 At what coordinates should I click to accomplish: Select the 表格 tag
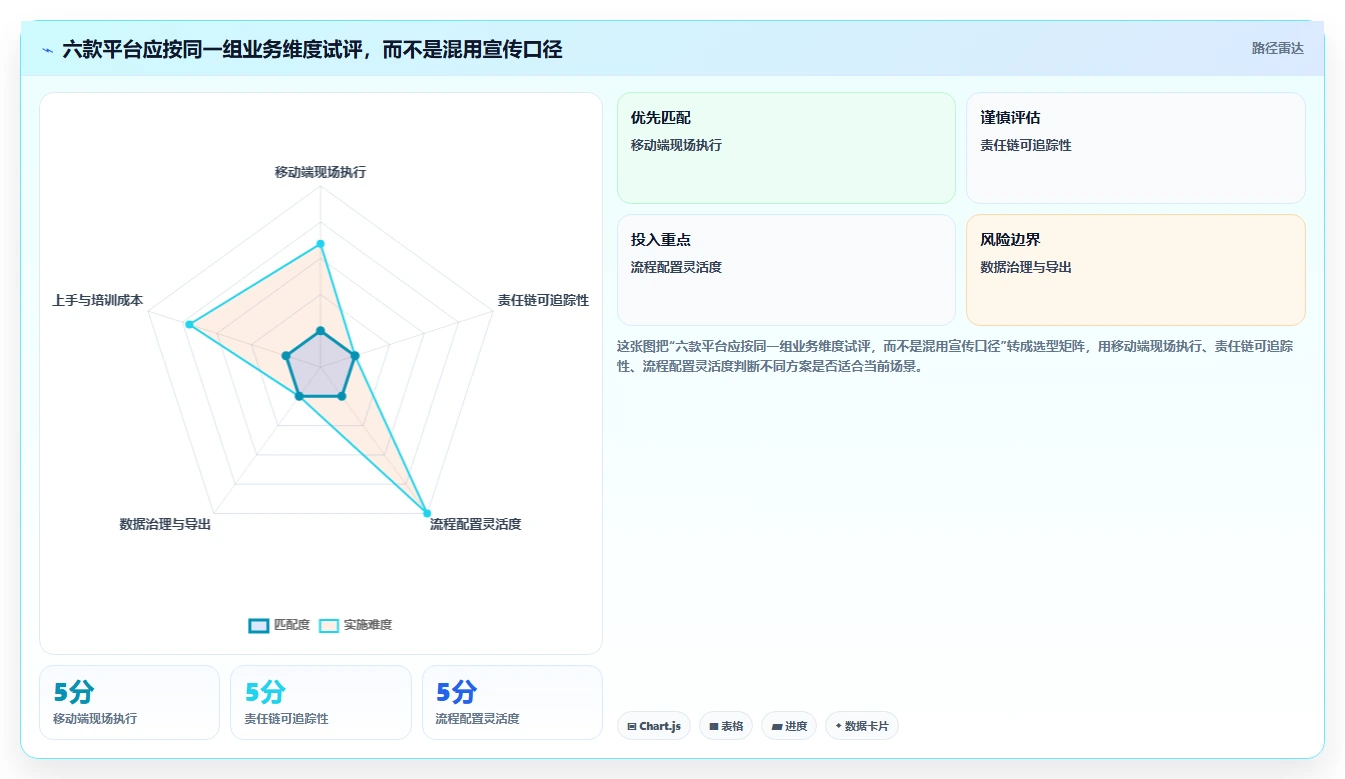pos(726,726)
